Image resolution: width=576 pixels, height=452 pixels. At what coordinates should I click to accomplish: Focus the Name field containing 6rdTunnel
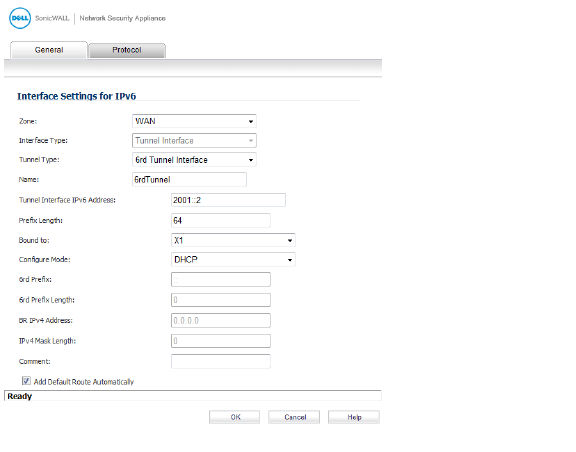coord(189,180)
